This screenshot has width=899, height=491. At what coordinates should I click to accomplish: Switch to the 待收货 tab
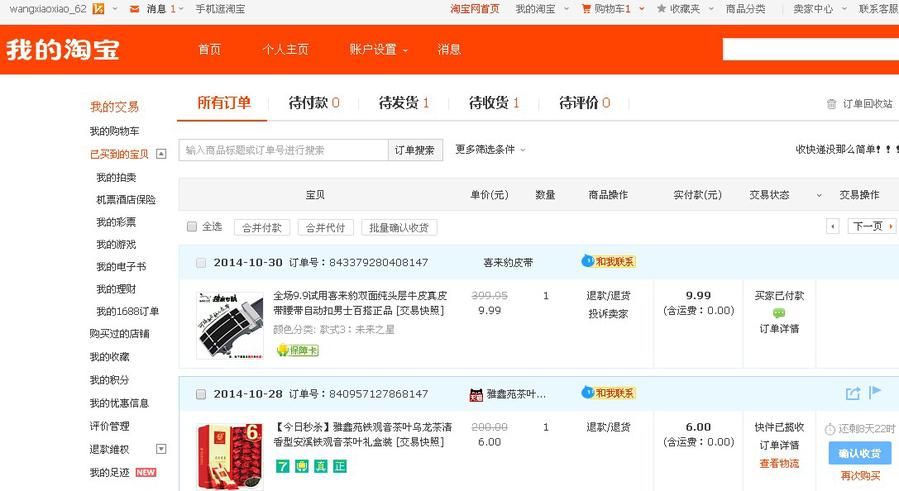[x=494, y=103]
